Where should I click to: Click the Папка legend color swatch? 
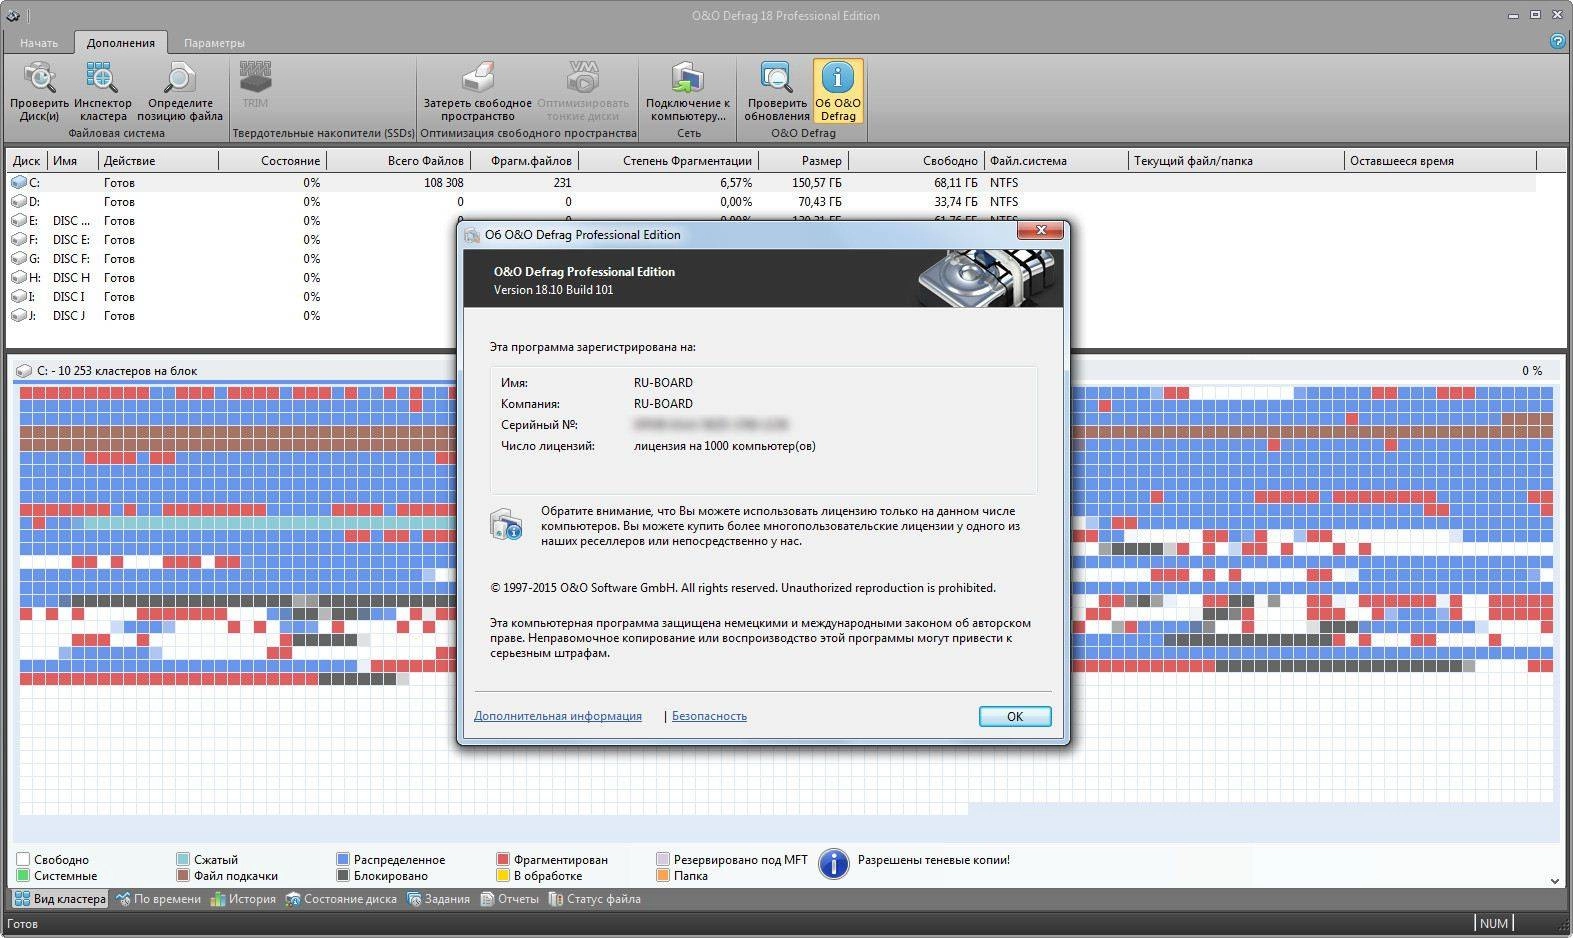click(663, 876)
